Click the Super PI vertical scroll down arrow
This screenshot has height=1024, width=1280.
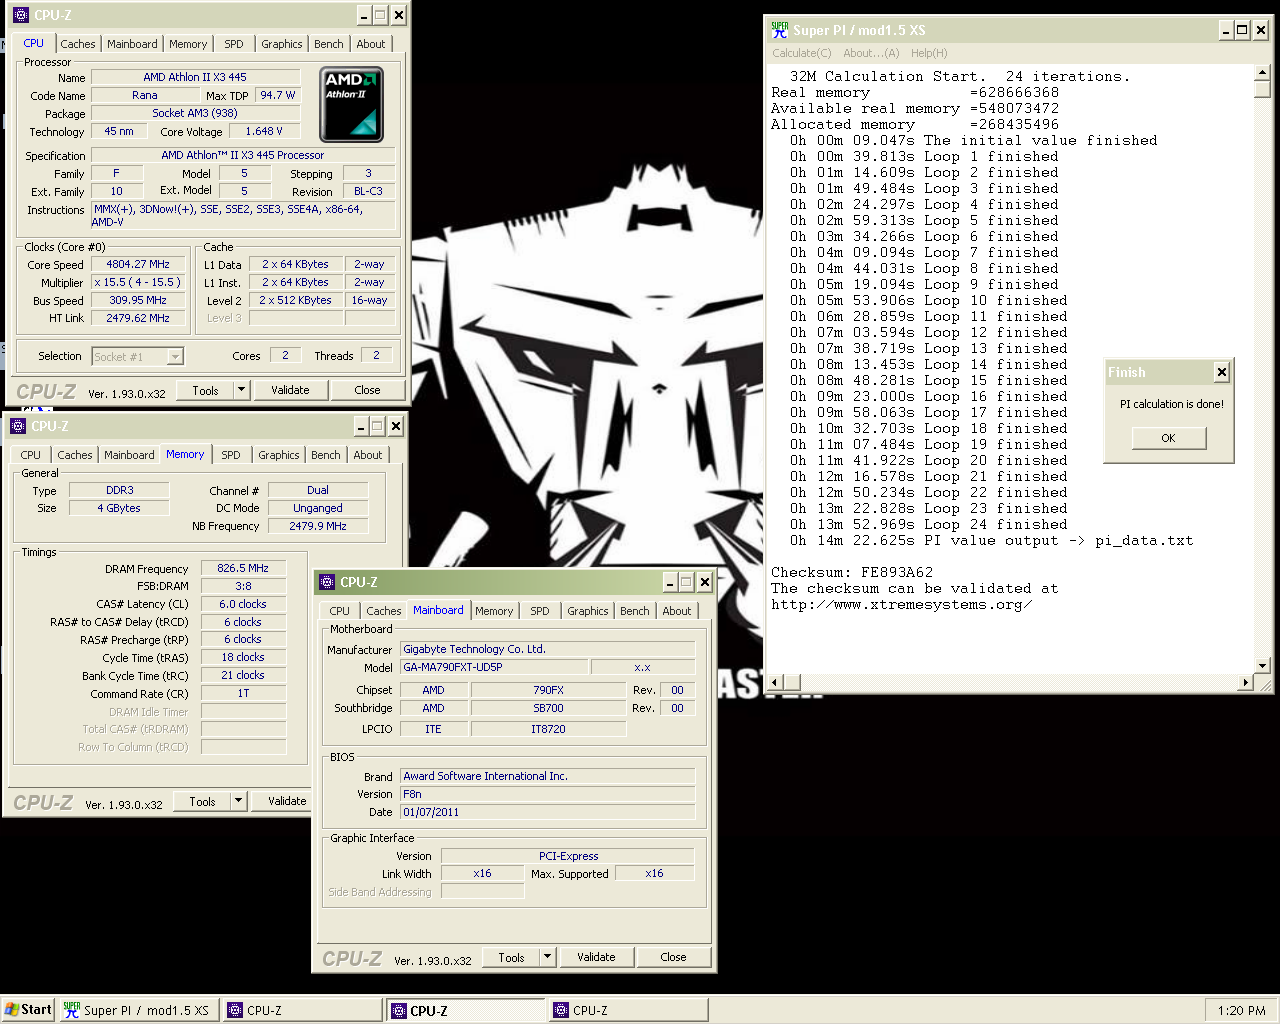(1263, 665)
